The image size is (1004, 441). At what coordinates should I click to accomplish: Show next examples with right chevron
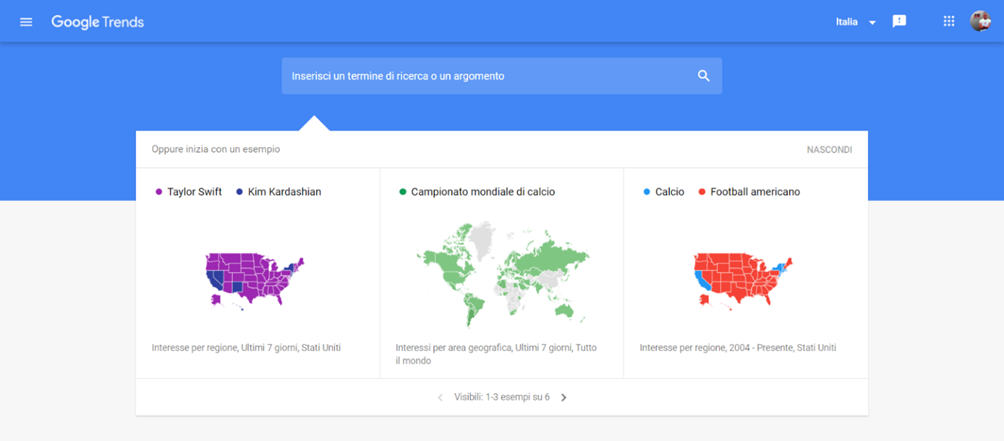563,397
